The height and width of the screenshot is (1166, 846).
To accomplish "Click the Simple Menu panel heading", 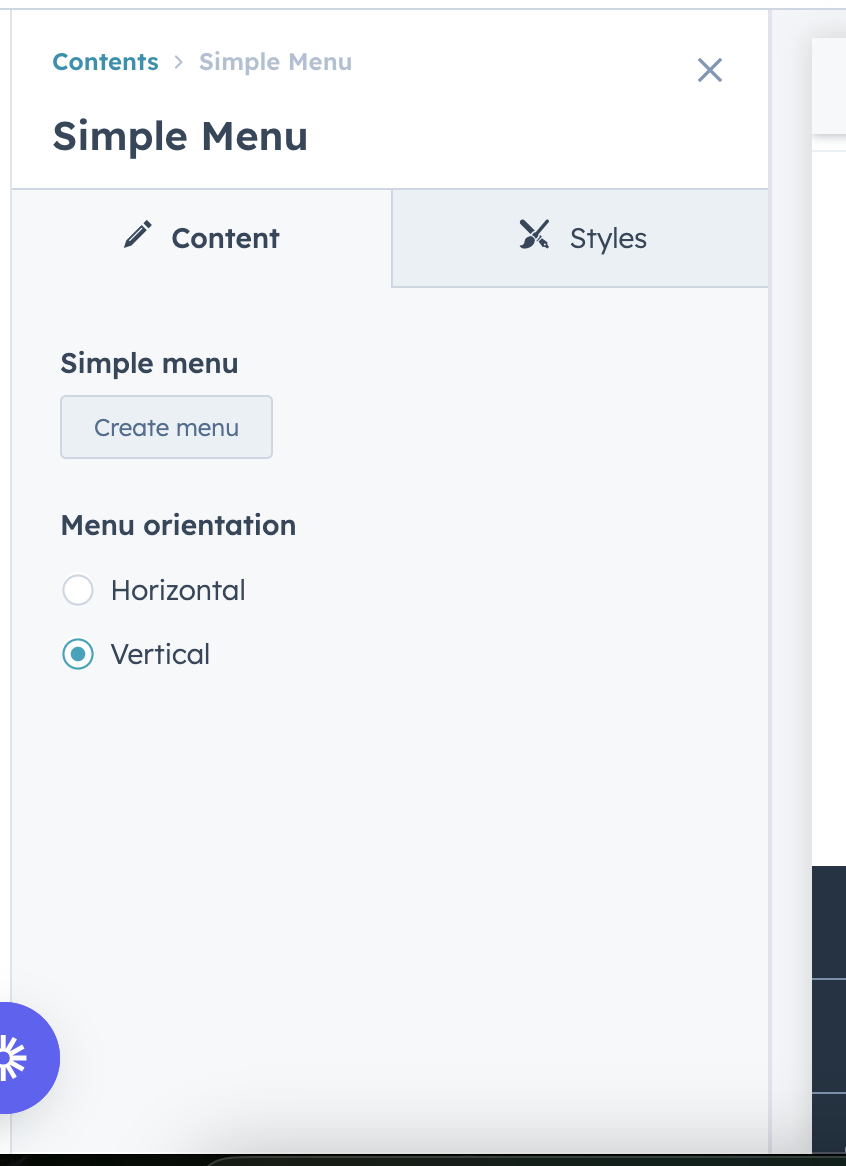I will 180,136.
